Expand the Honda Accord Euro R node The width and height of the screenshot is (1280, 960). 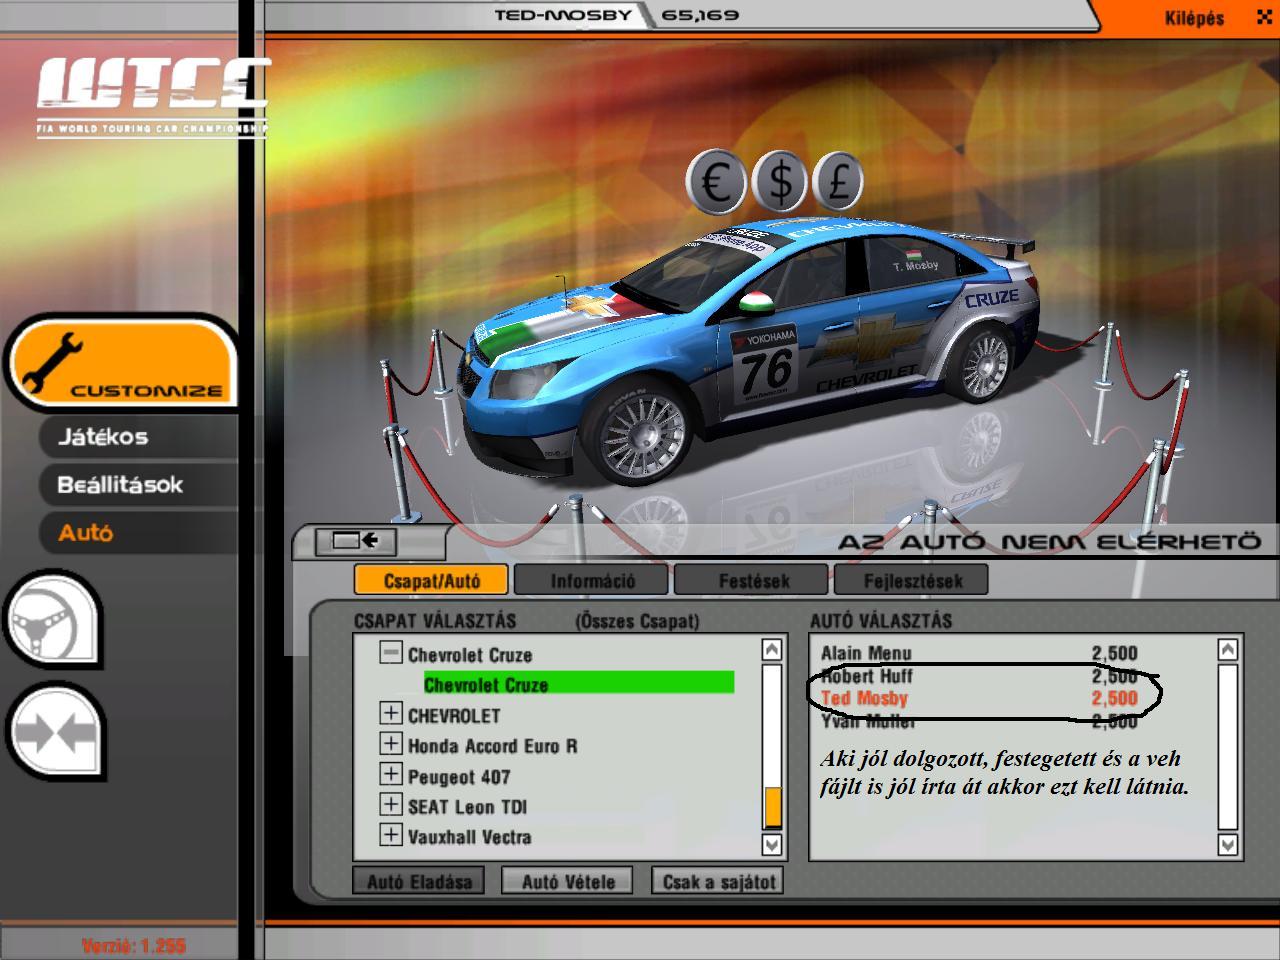coord(390,744)
